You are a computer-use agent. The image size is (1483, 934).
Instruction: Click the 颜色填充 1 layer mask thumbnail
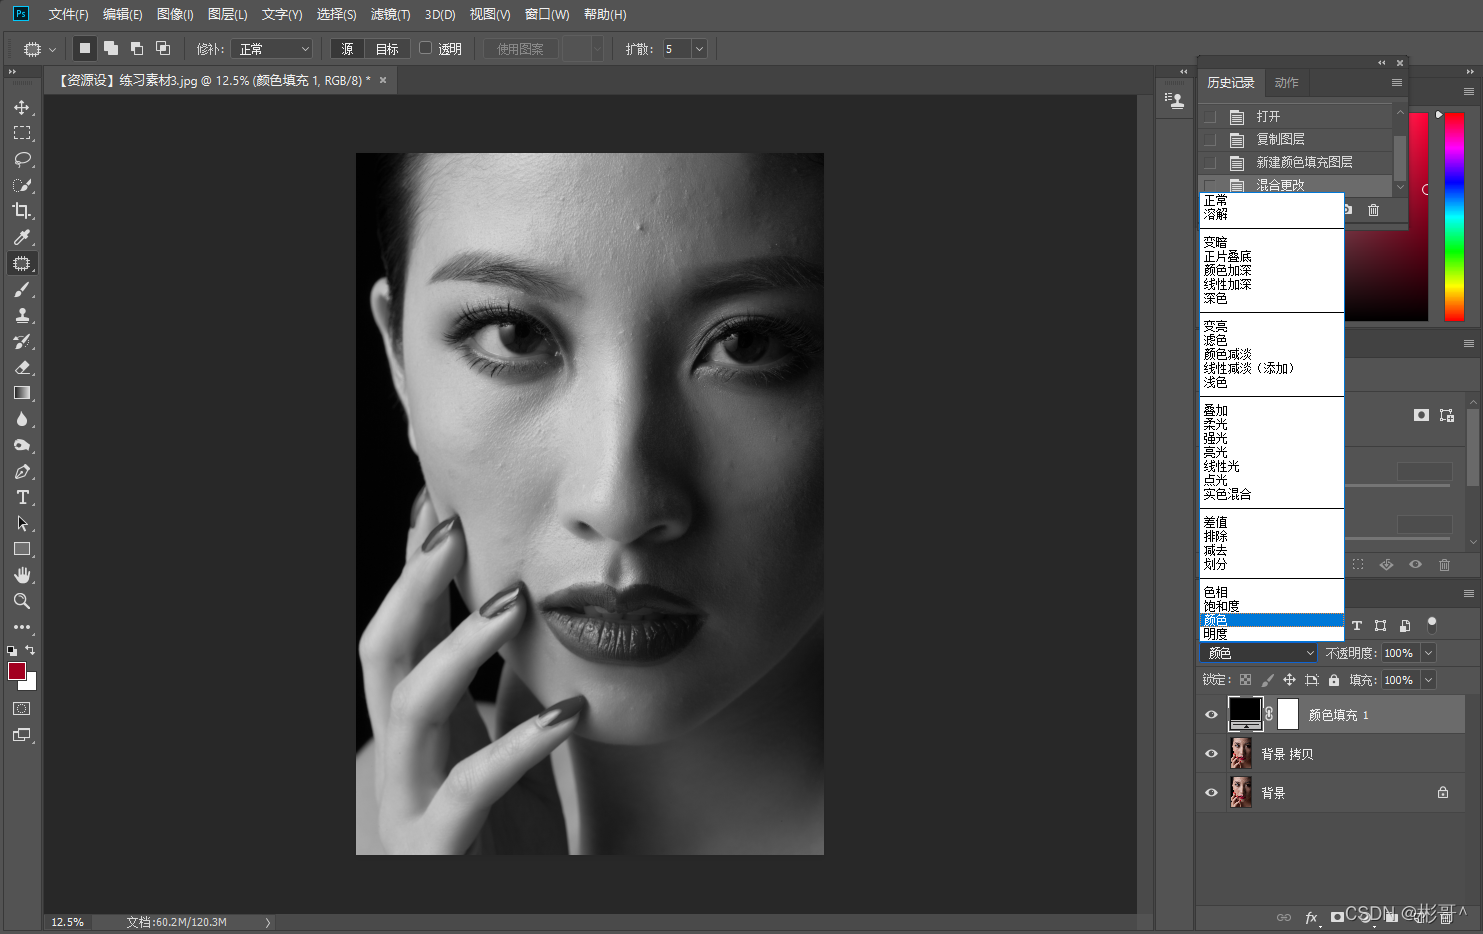tap(1288, 714)
